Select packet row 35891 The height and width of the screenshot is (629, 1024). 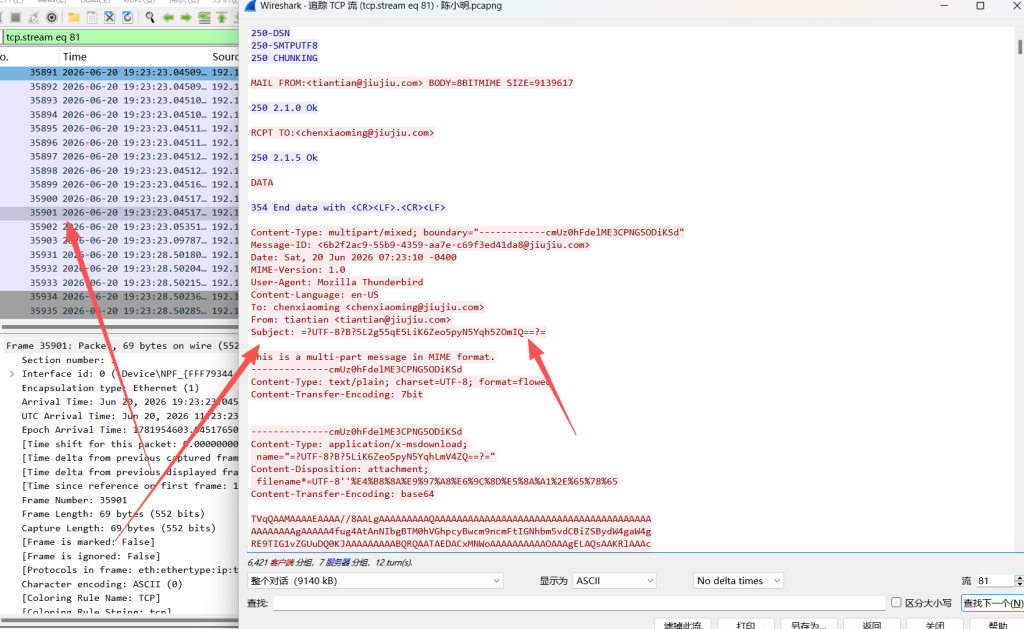(x=119, y=73)
